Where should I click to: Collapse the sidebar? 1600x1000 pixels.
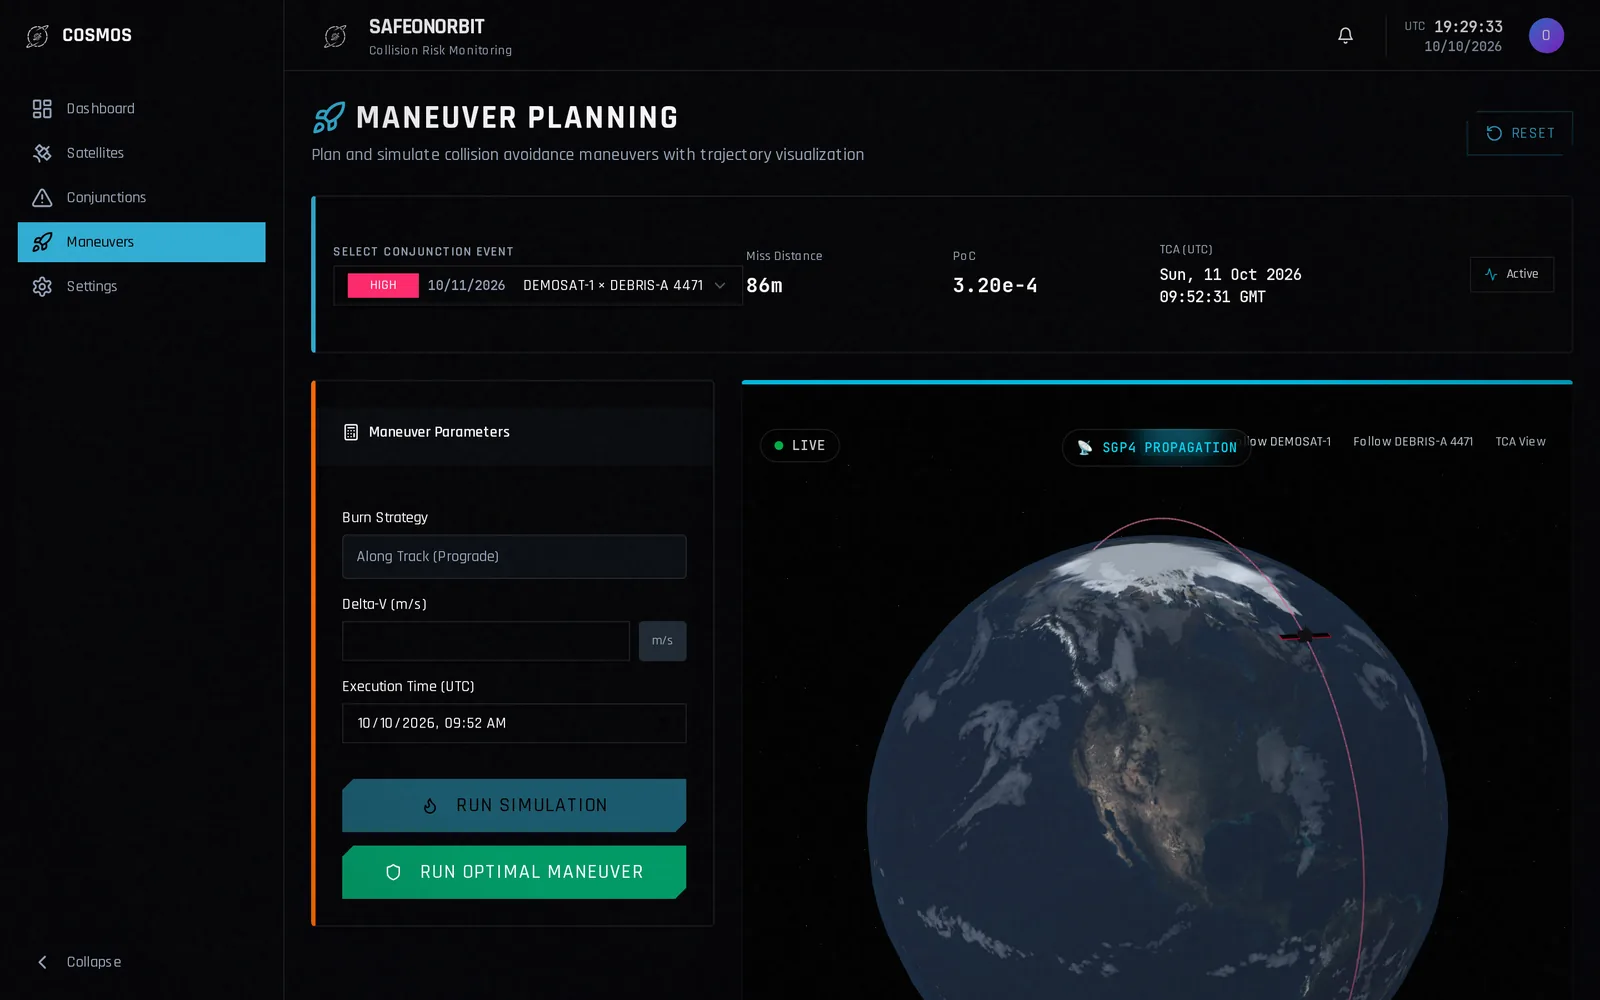click(x=141, y=962)
